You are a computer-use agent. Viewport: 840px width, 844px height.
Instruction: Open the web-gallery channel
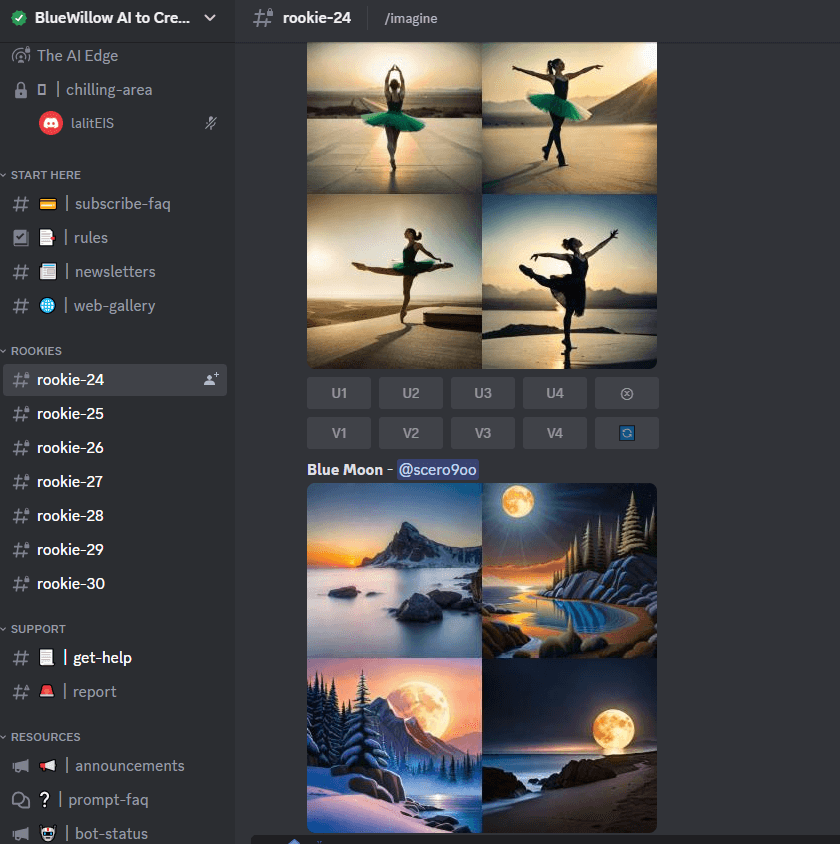(115, 306)
